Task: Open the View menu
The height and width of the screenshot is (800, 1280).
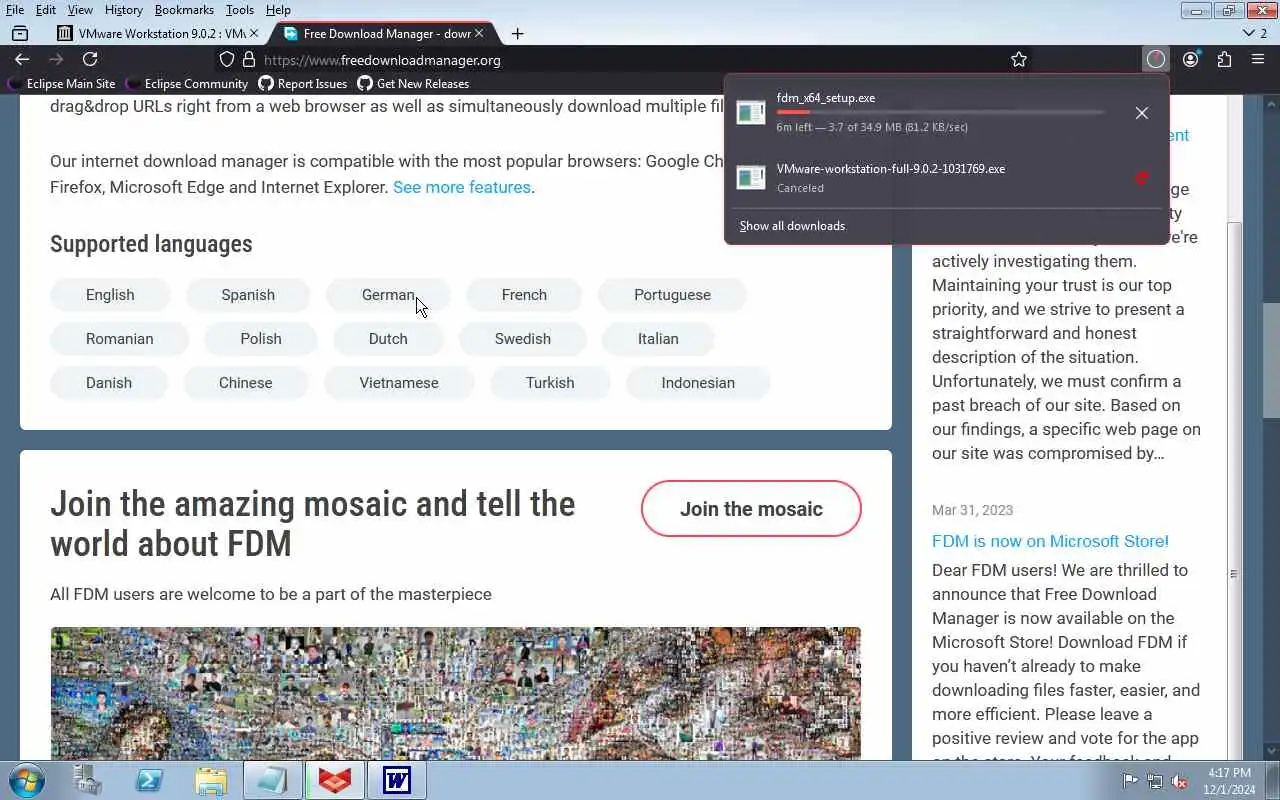Action: (x=80, y=10)
